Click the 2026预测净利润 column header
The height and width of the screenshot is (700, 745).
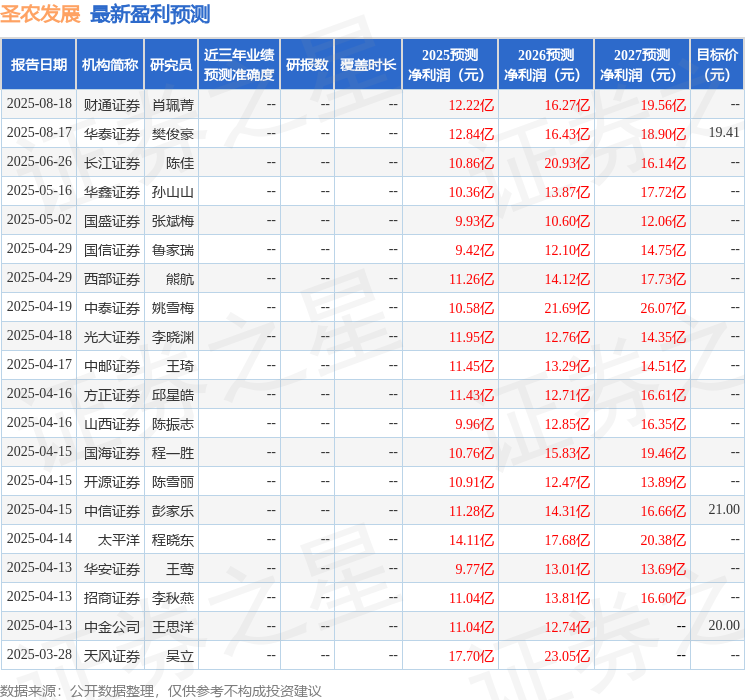pyautogui.click(x=546, y=65)
